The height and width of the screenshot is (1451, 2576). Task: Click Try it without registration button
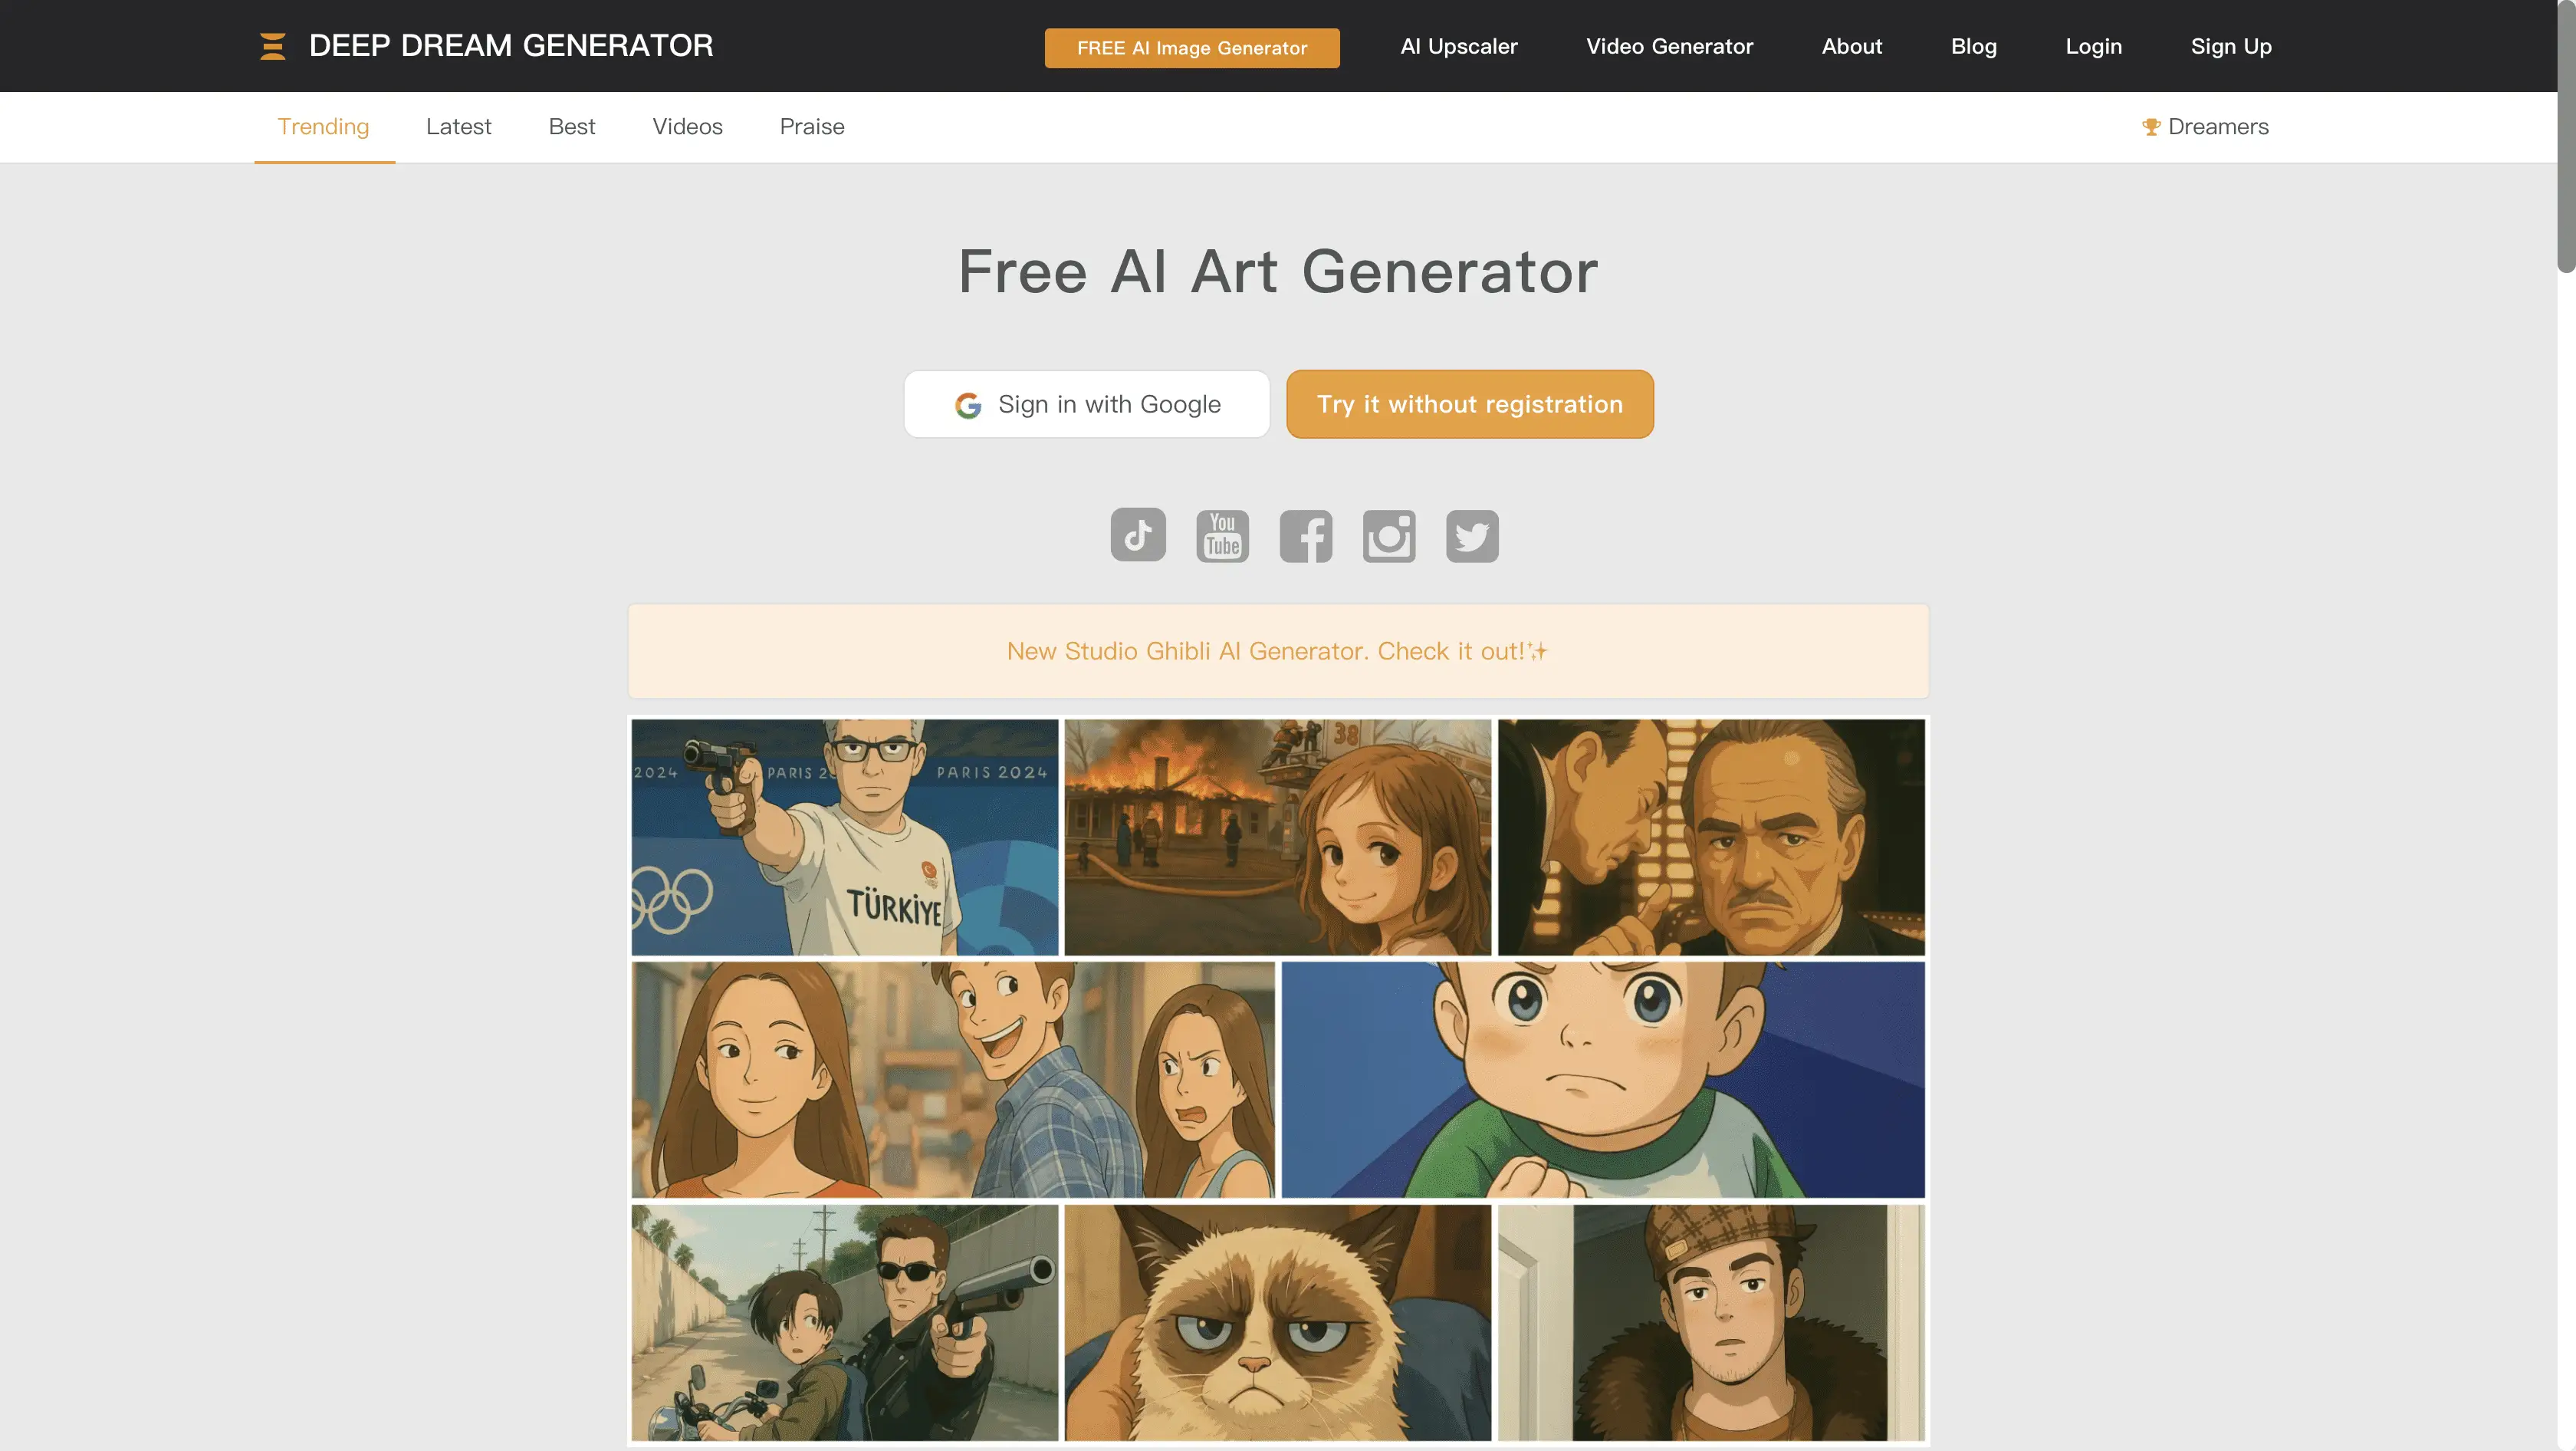1470,404
